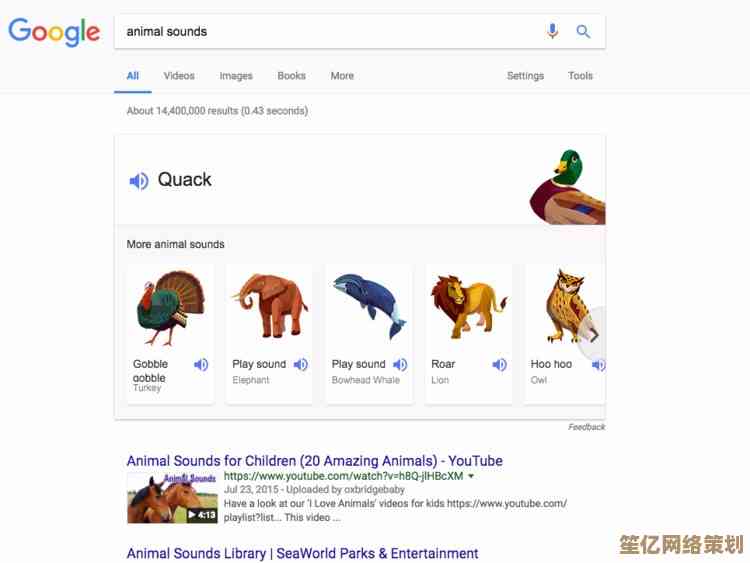Open search Settings

(525, 76)
